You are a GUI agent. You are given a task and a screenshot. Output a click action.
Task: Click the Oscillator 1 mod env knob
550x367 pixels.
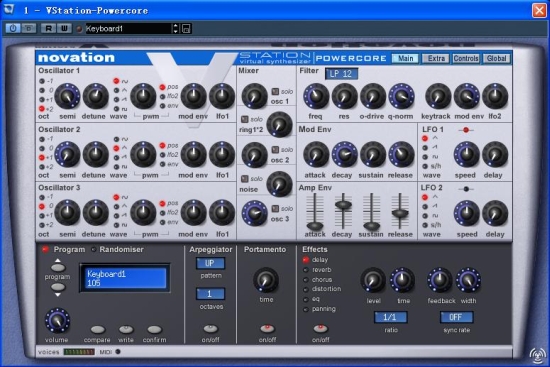click(193, 96)
